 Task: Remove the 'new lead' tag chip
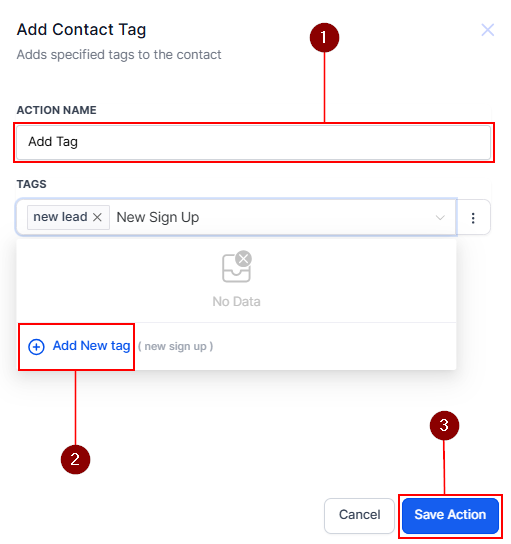tap(97, 217)
